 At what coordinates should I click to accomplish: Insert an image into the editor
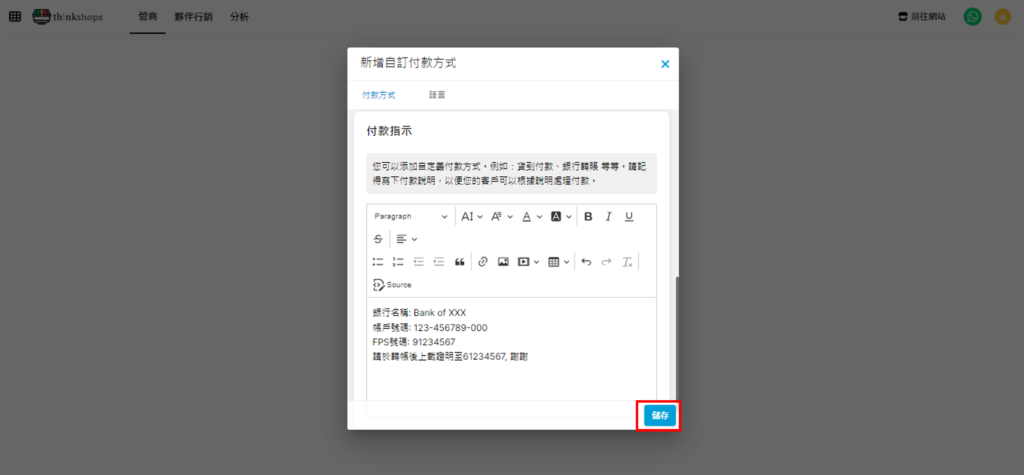pos(503,262)
